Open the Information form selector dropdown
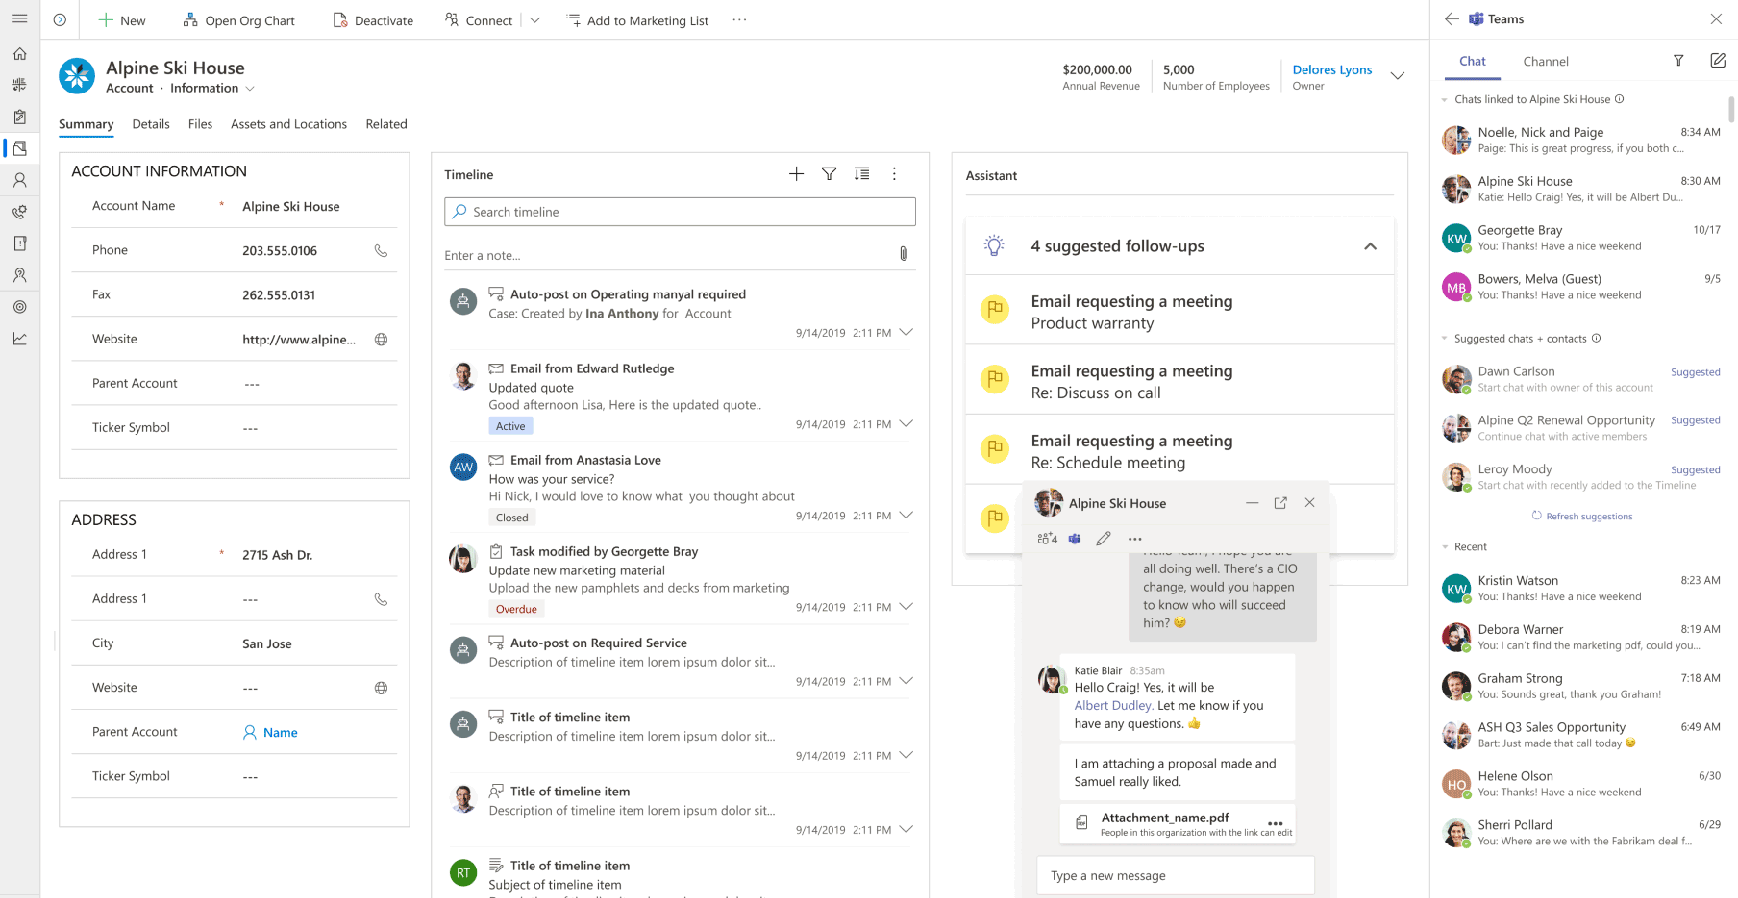Viewport: 1738px width, 898px height. click(250, 89)
